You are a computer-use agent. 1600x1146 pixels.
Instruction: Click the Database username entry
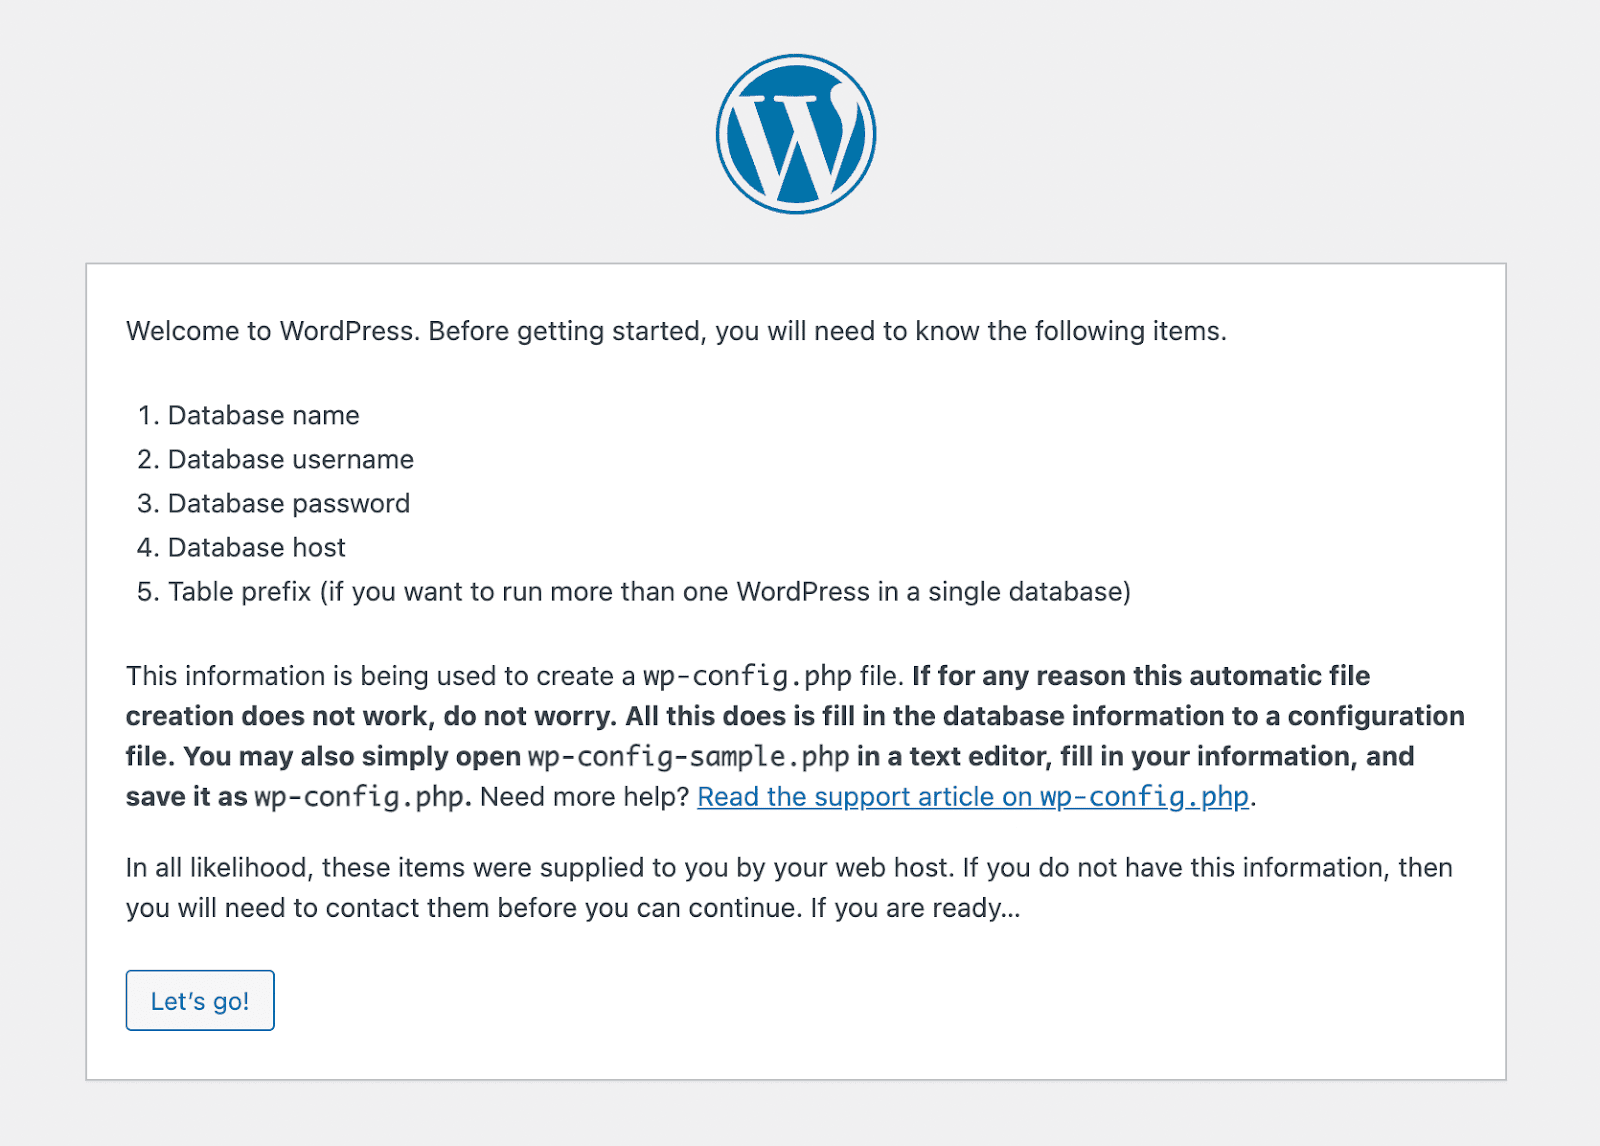pyautogui.click(x=290, y=459)
